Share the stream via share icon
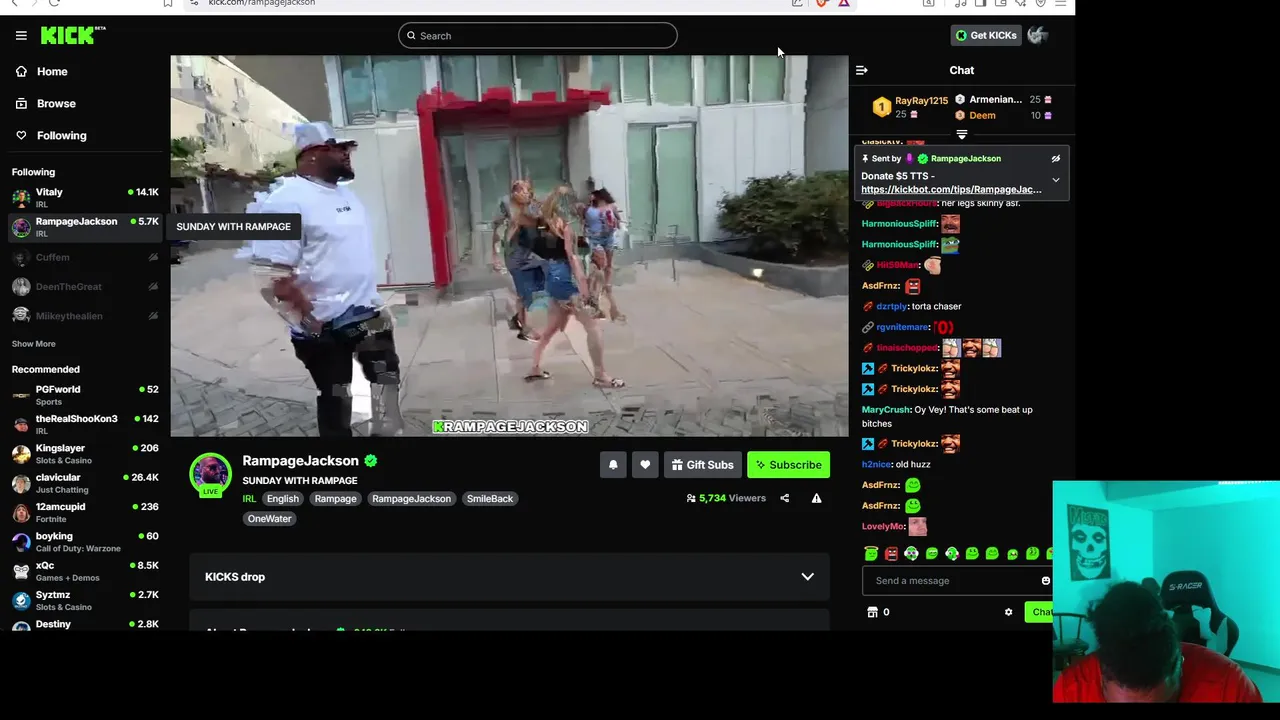The image size is (1280, 720). (784, 498)
